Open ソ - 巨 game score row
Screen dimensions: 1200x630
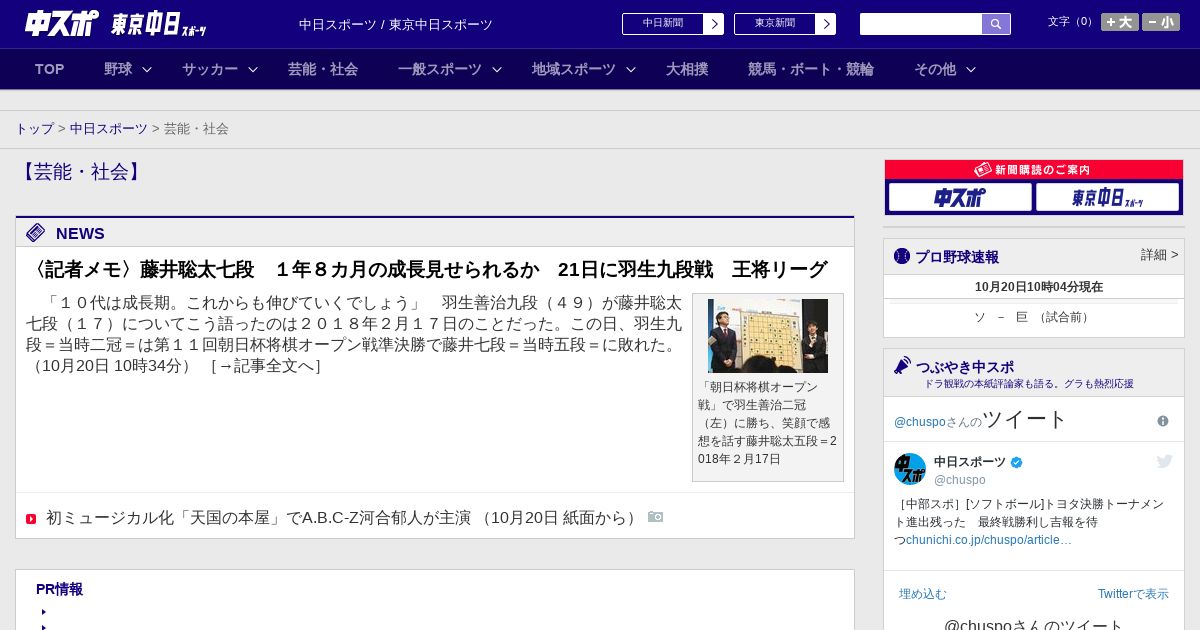pyautogui.click(x=1034, y=317)
